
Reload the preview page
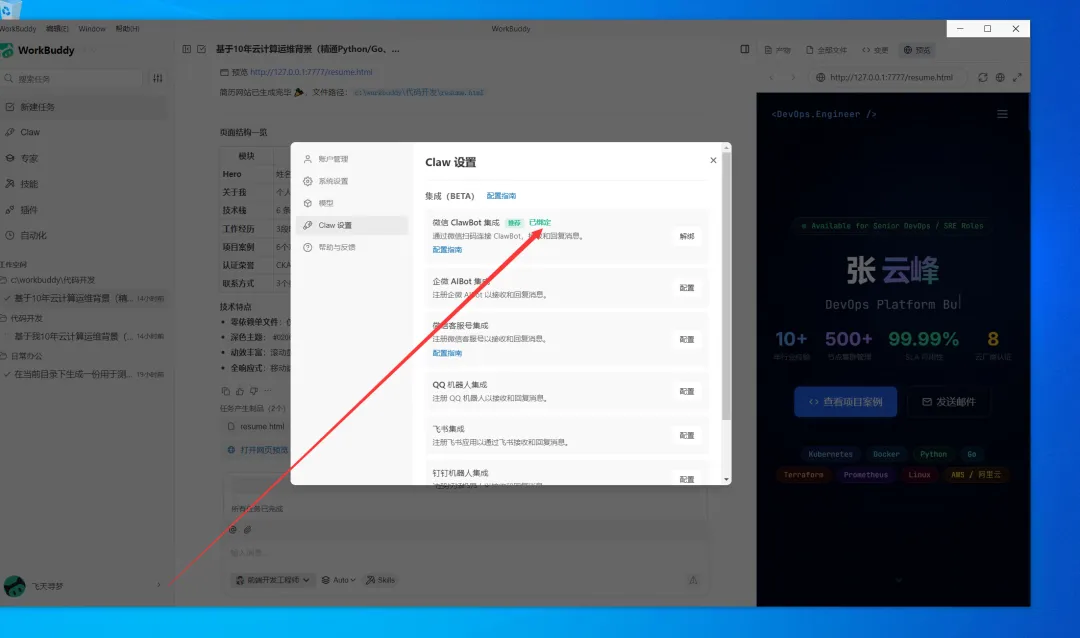coord(983,78)
